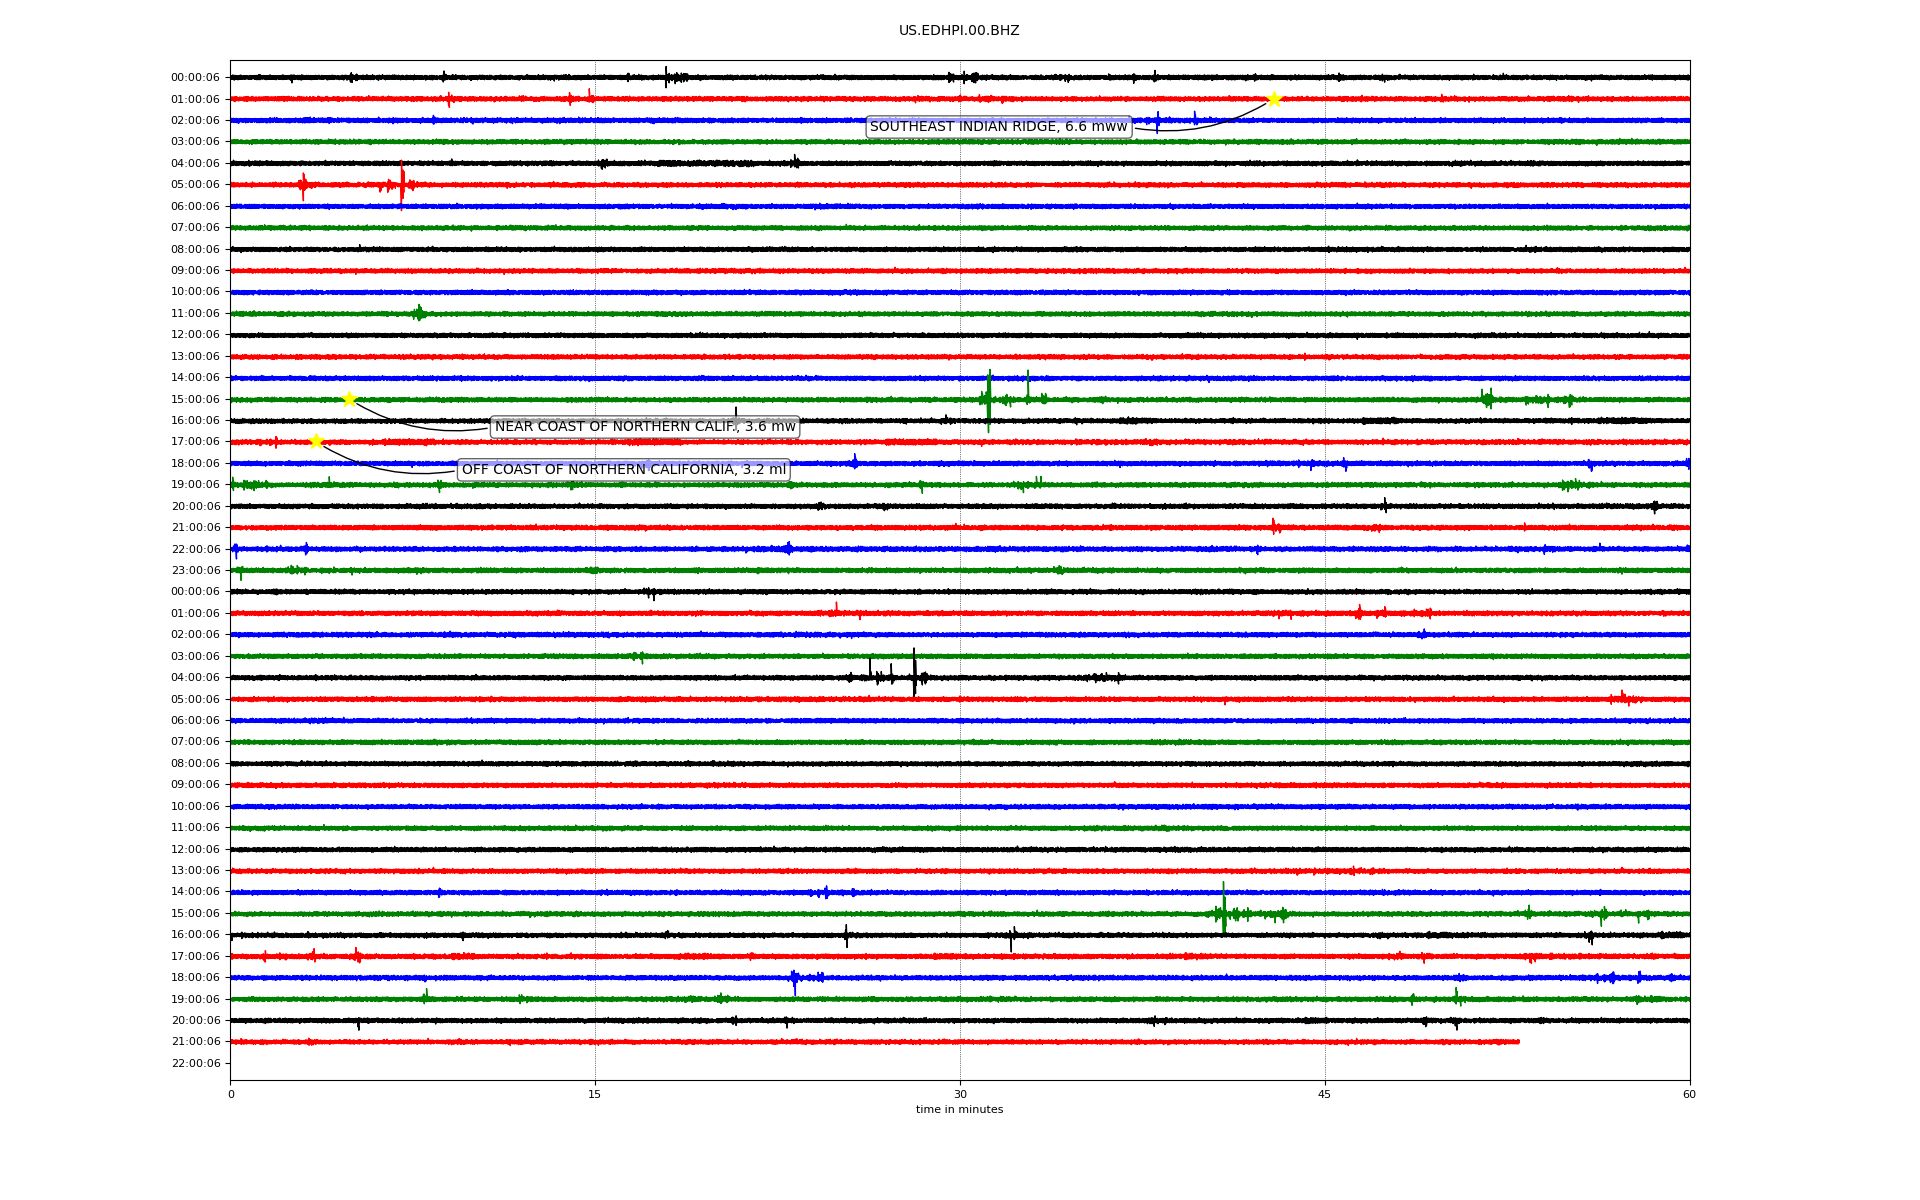
Task: Select the SOUTHEAST INDIAN RIDGE, 6.6 mww label
Action: tap(998, 127)
